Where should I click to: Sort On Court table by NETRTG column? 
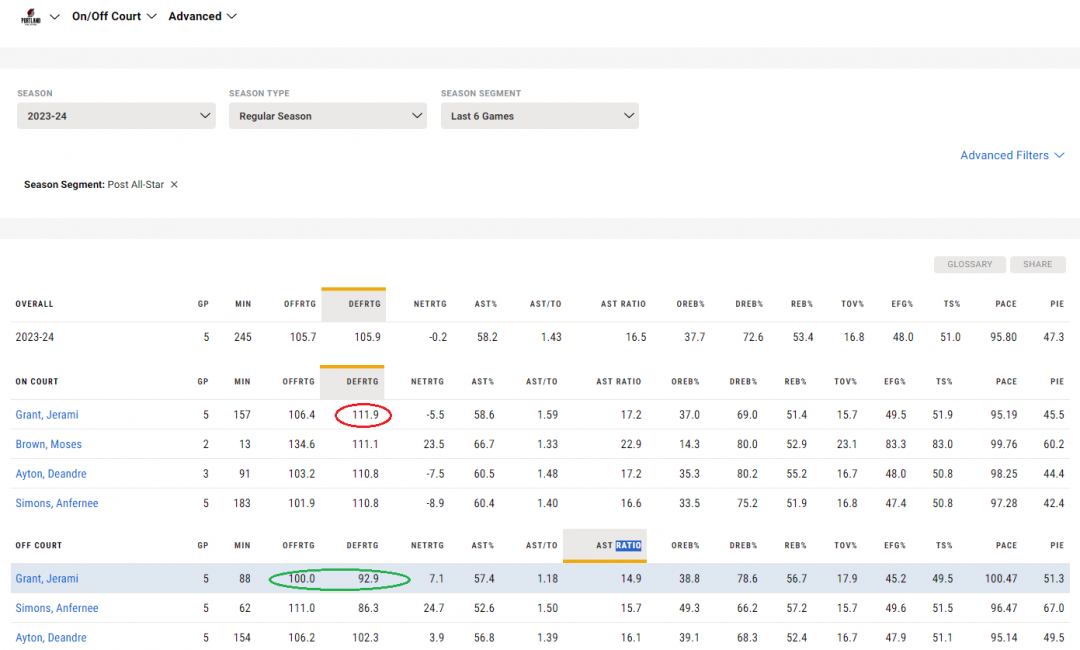click(x=427, y=381)
